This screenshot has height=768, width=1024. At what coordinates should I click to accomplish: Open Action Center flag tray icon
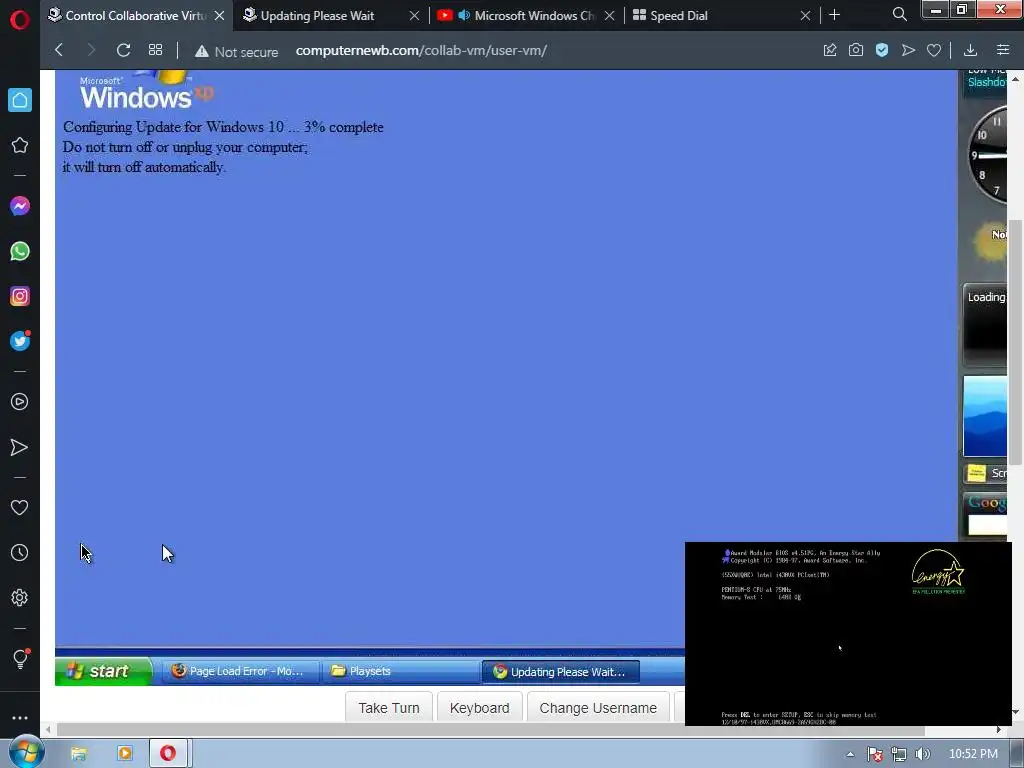875,754
